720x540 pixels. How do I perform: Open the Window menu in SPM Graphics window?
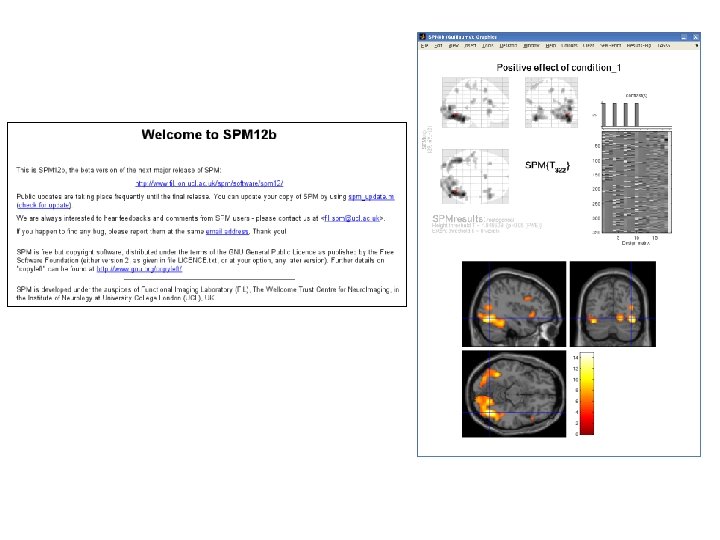[x=531, y=45]
